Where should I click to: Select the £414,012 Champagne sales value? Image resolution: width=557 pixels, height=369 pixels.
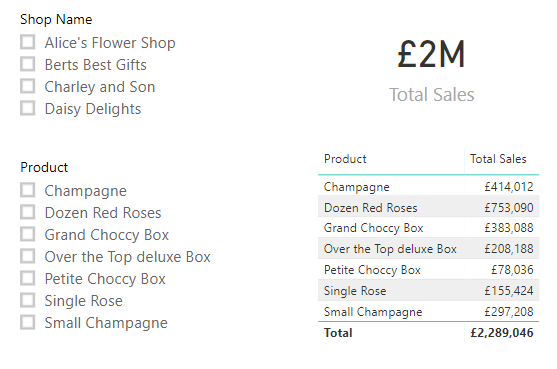(x=509, y=187)
